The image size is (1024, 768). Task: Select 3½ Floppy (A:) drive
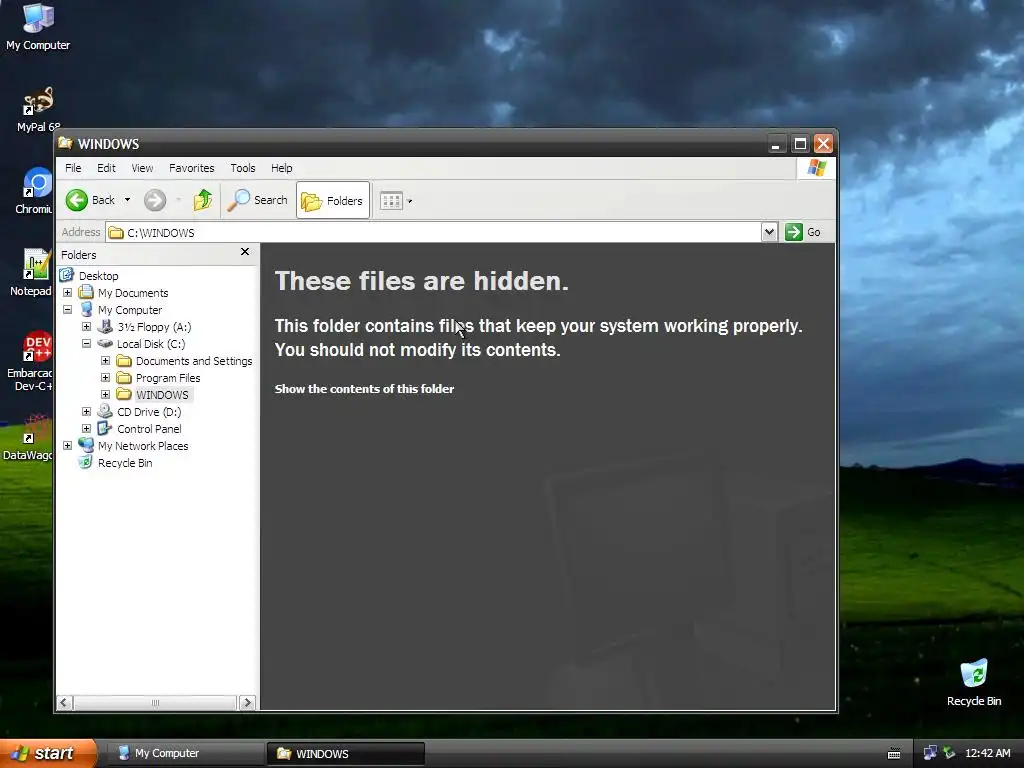point(154,327)
